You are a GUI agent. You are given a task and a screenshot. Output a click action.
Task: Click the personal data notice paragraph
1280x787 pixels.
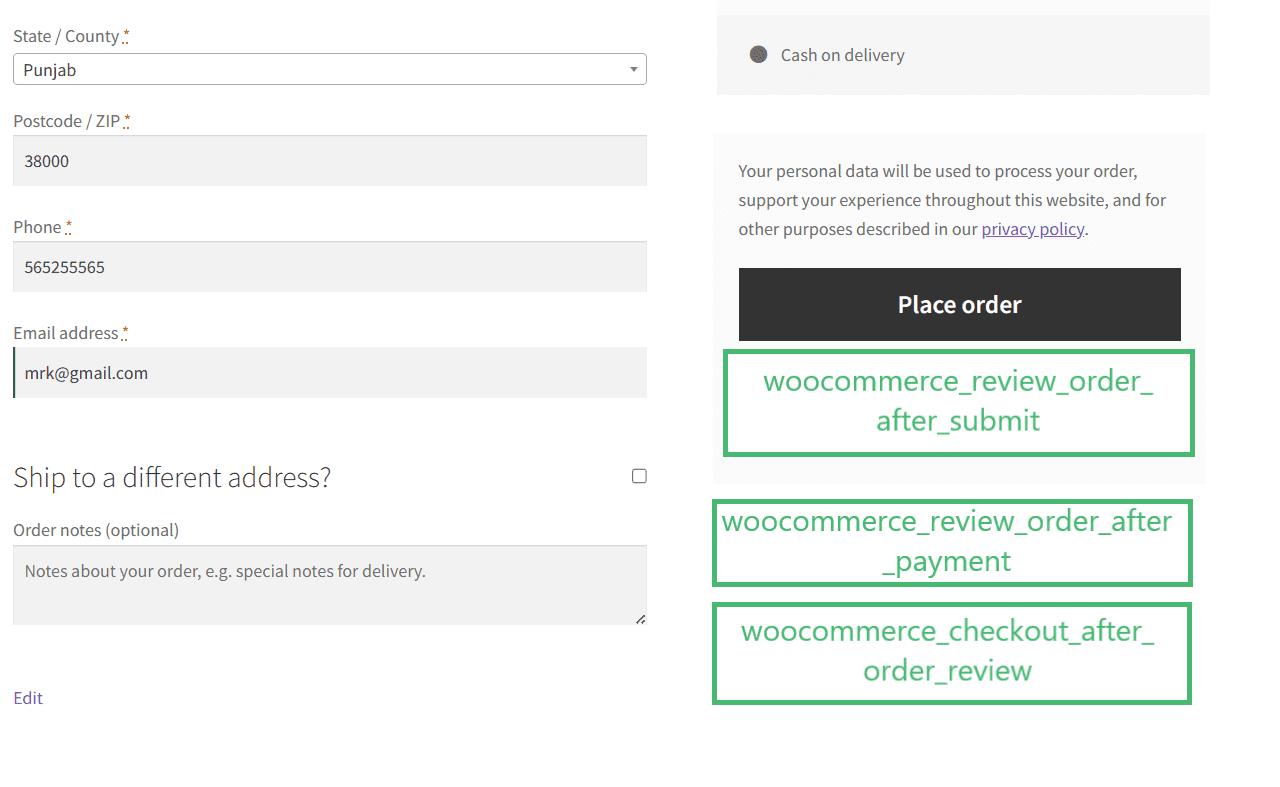952,200
